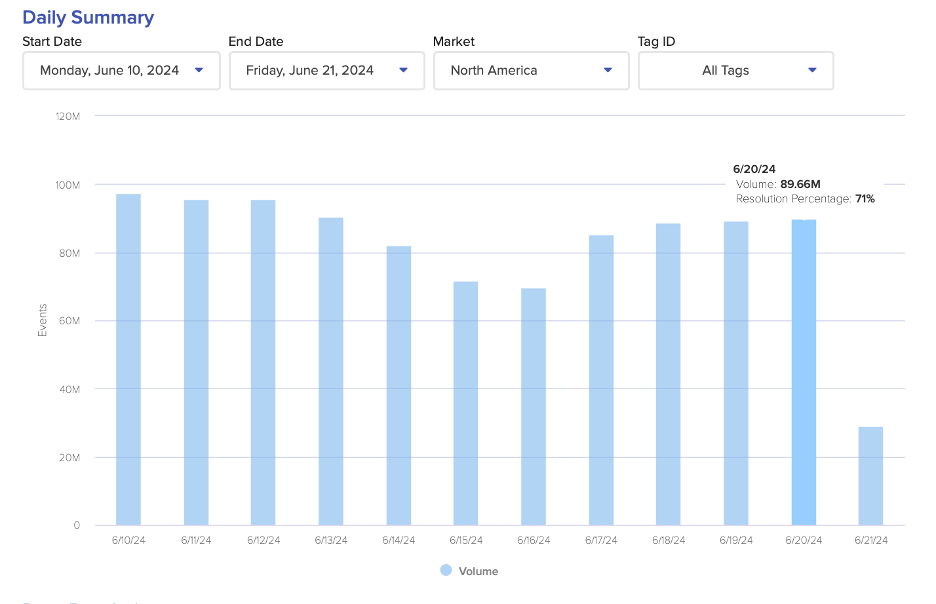Click the highlighted 6/20/24 bar
The image size is (936, 604).
click(x=803, y=372)
